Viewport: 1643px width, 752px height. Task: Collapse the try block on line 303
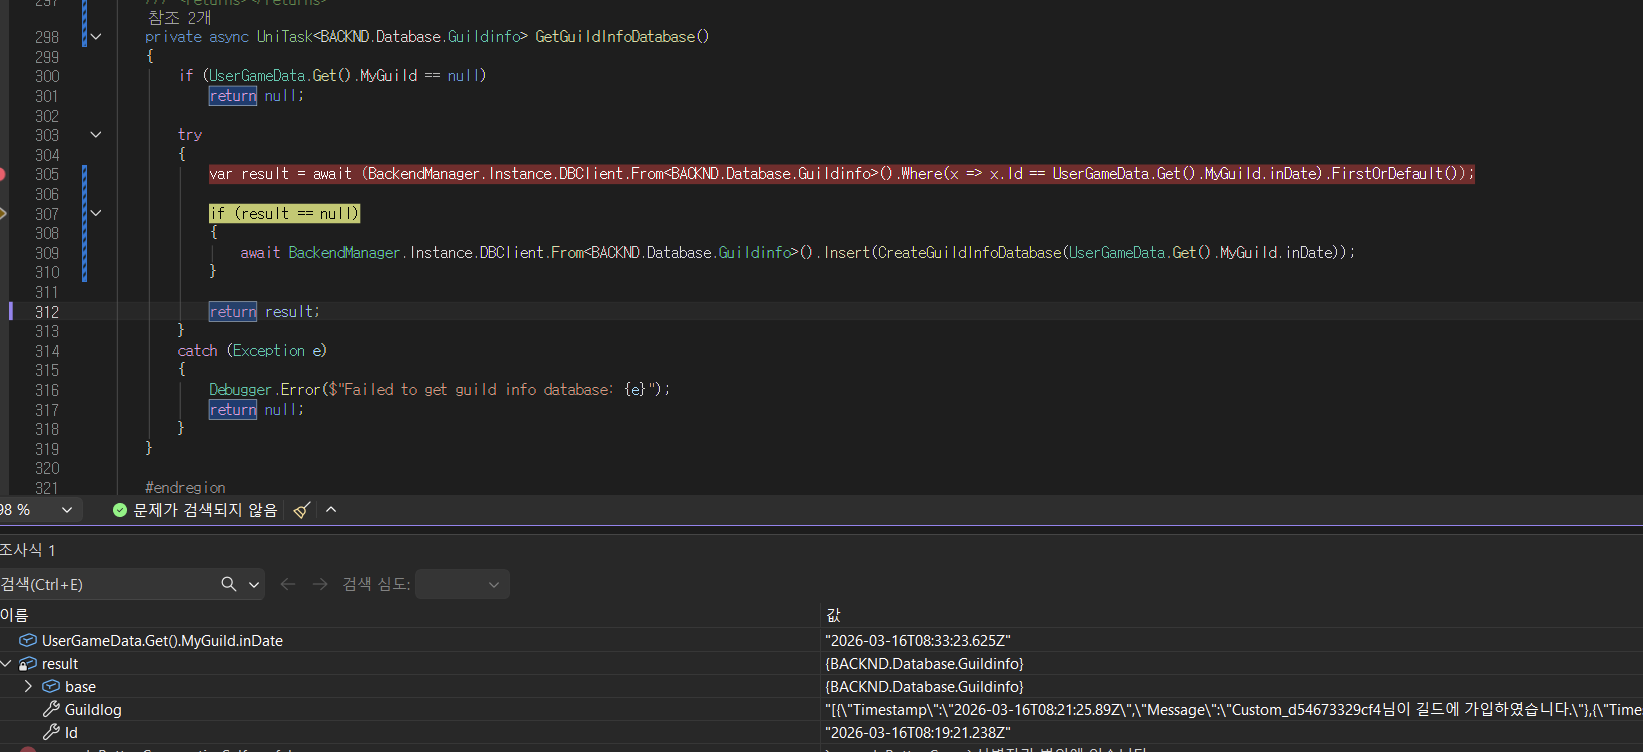[x=96, y=134]
